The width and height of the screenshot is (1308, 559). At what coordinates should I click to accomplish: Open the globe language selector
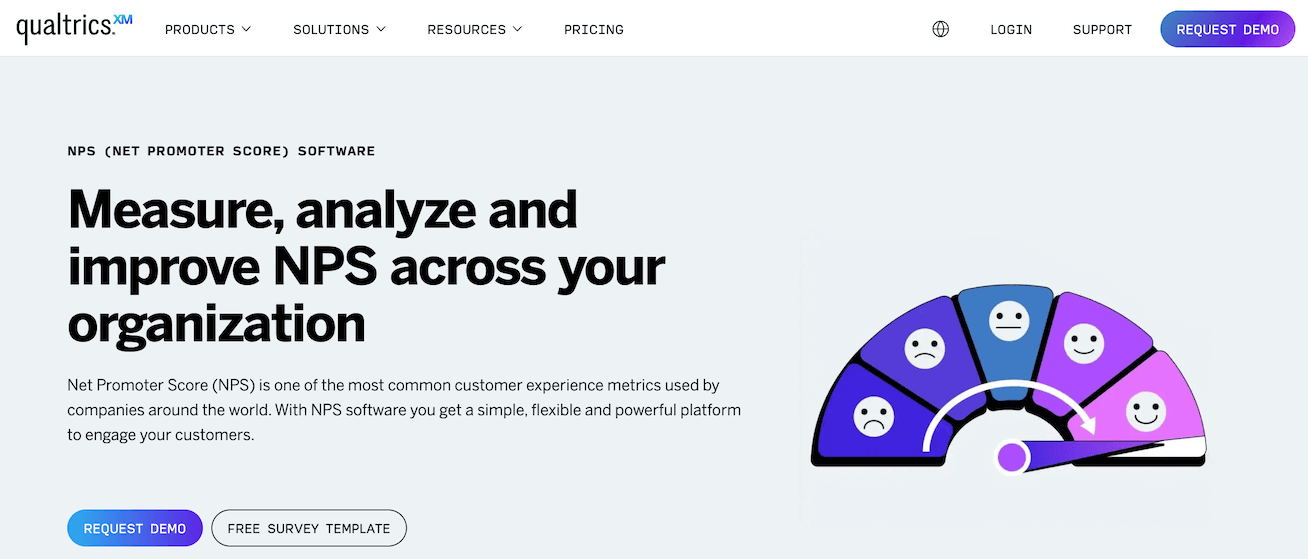[x=940, y=29]
